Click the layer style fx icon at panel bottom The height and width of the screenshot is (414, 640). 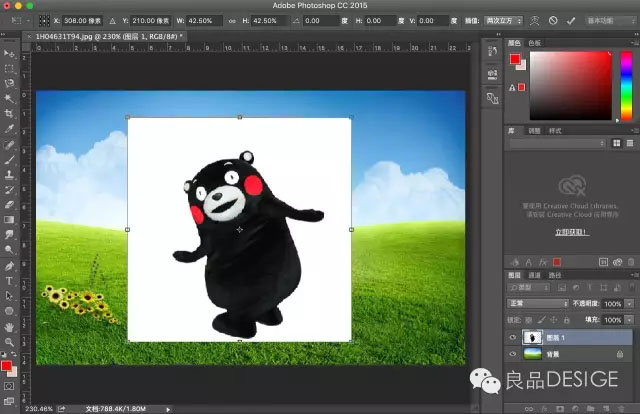pos(544,408)
